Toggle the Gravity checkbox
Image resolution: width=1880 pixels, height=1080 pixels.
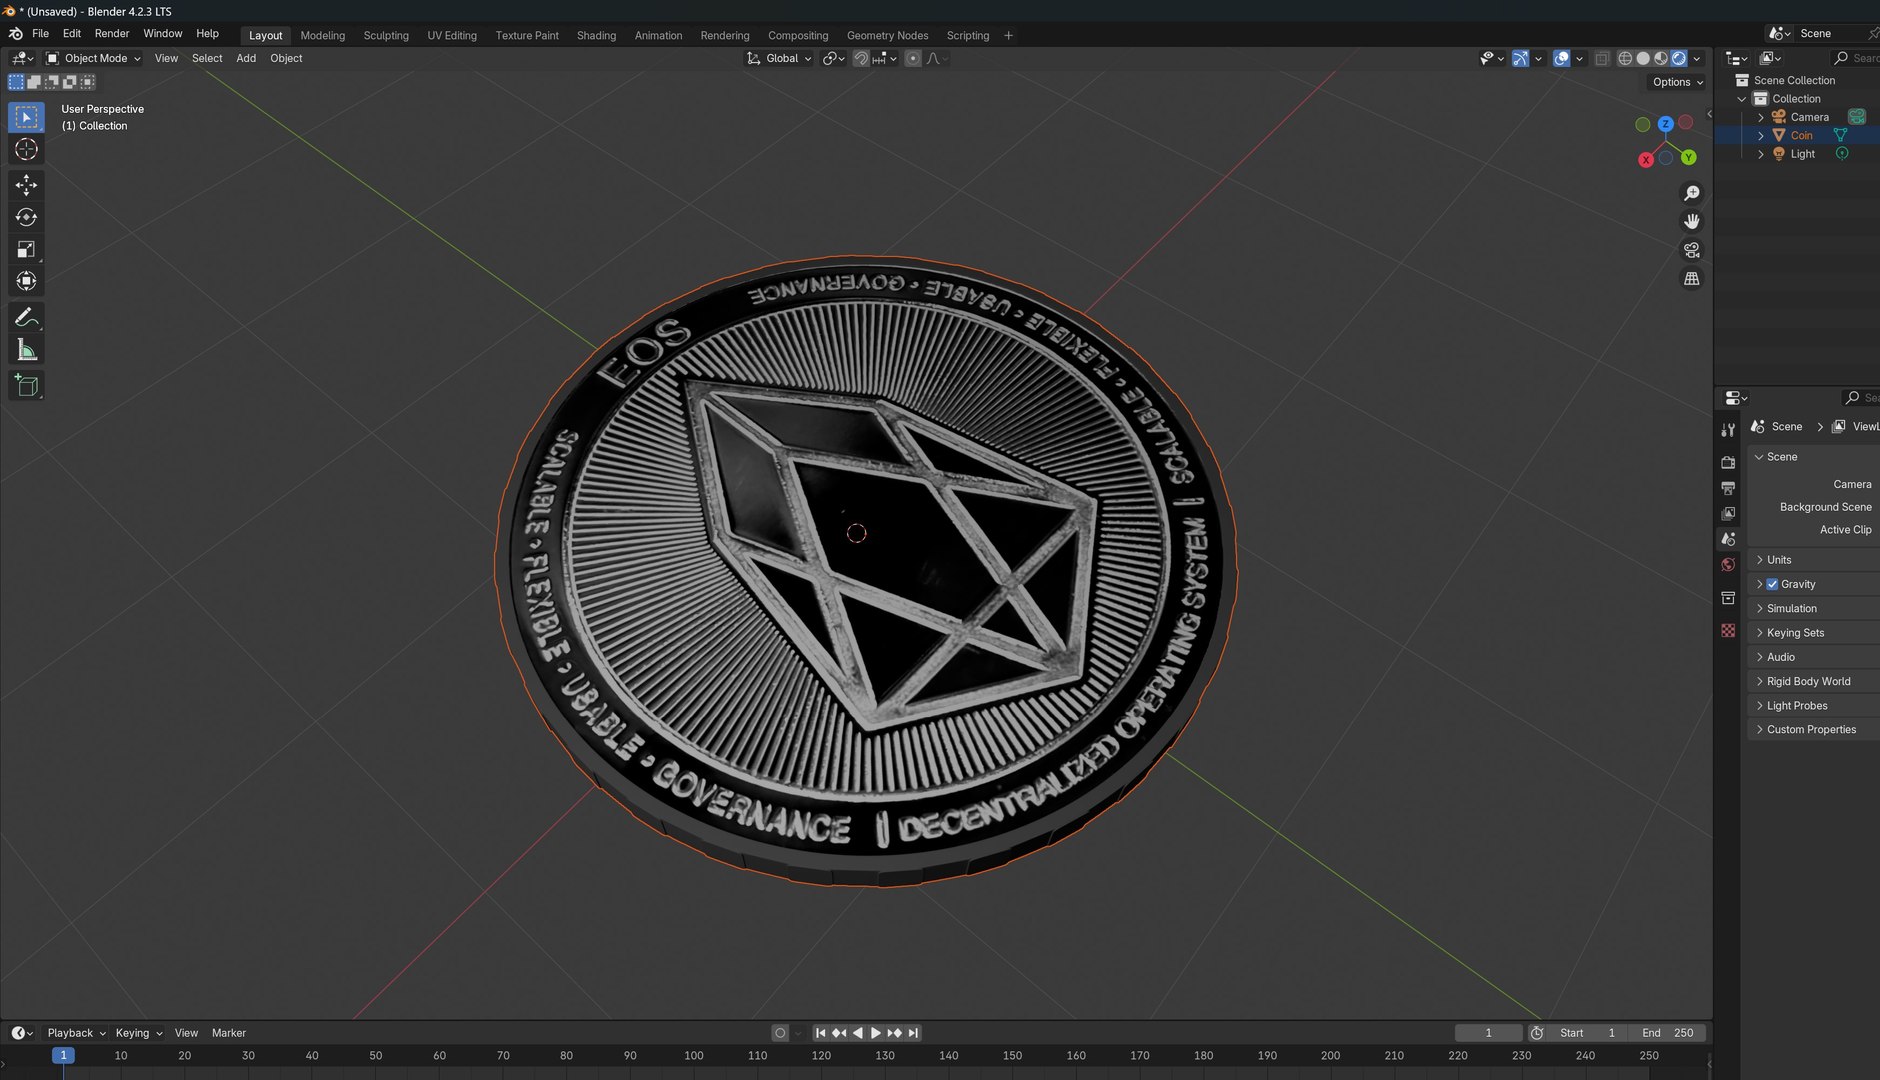[x=1772, y=584]
